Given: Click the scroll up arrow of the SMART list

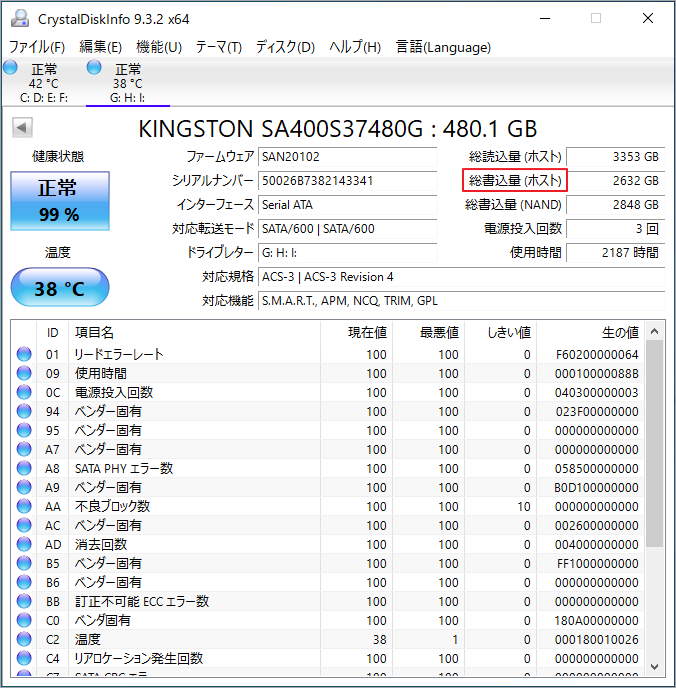Looking at the screenshot, I should [655, 331].
